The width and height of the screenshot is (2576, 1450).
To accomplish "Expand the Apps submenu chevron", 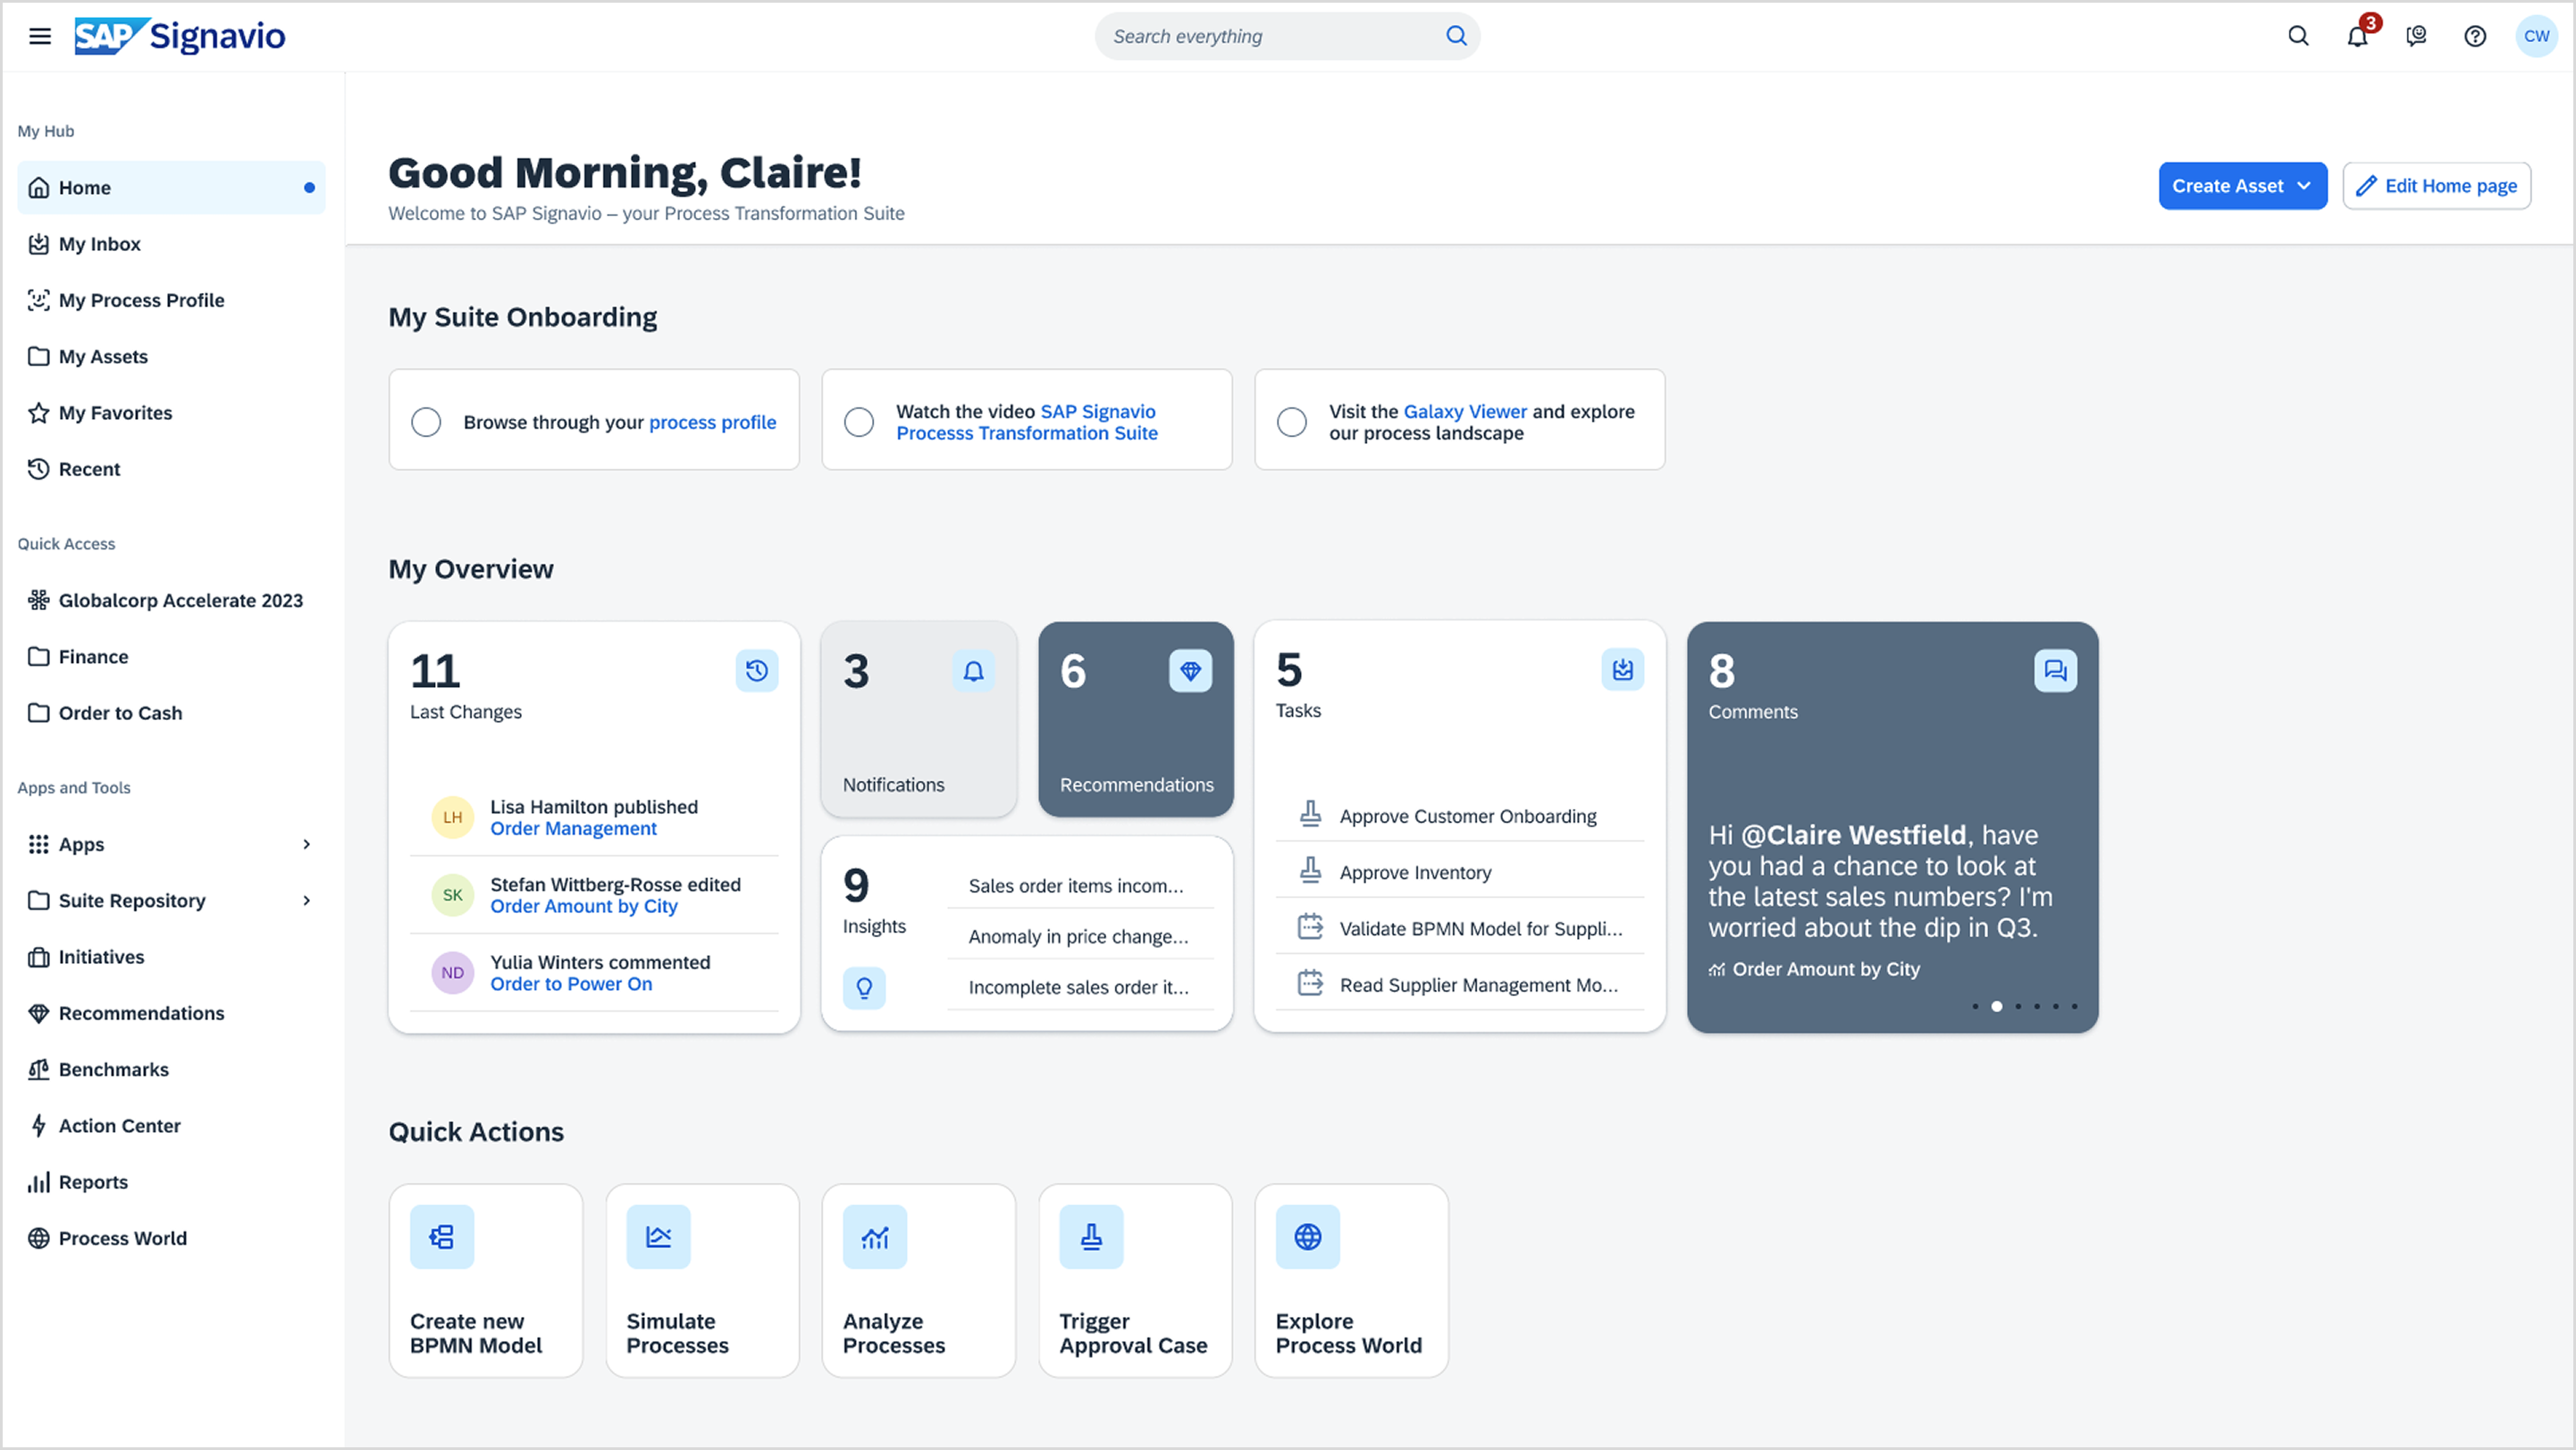I will [x=306, y=844].
